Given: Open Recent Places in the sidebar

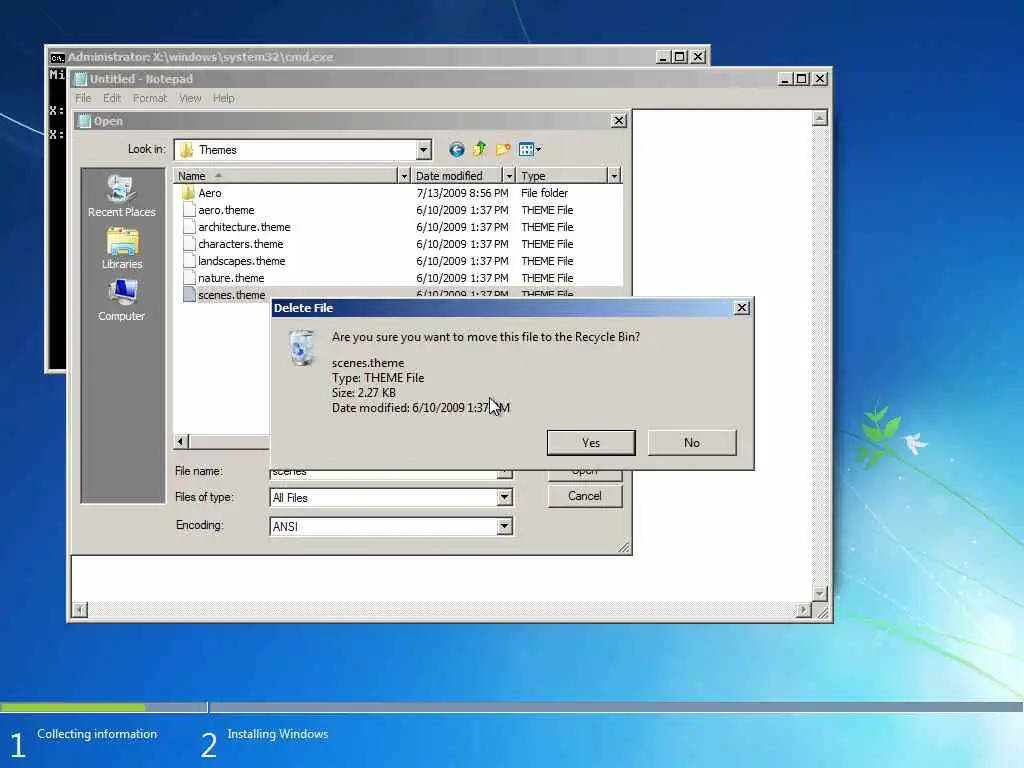Looking at the screenshot, I should pos(122,195).
